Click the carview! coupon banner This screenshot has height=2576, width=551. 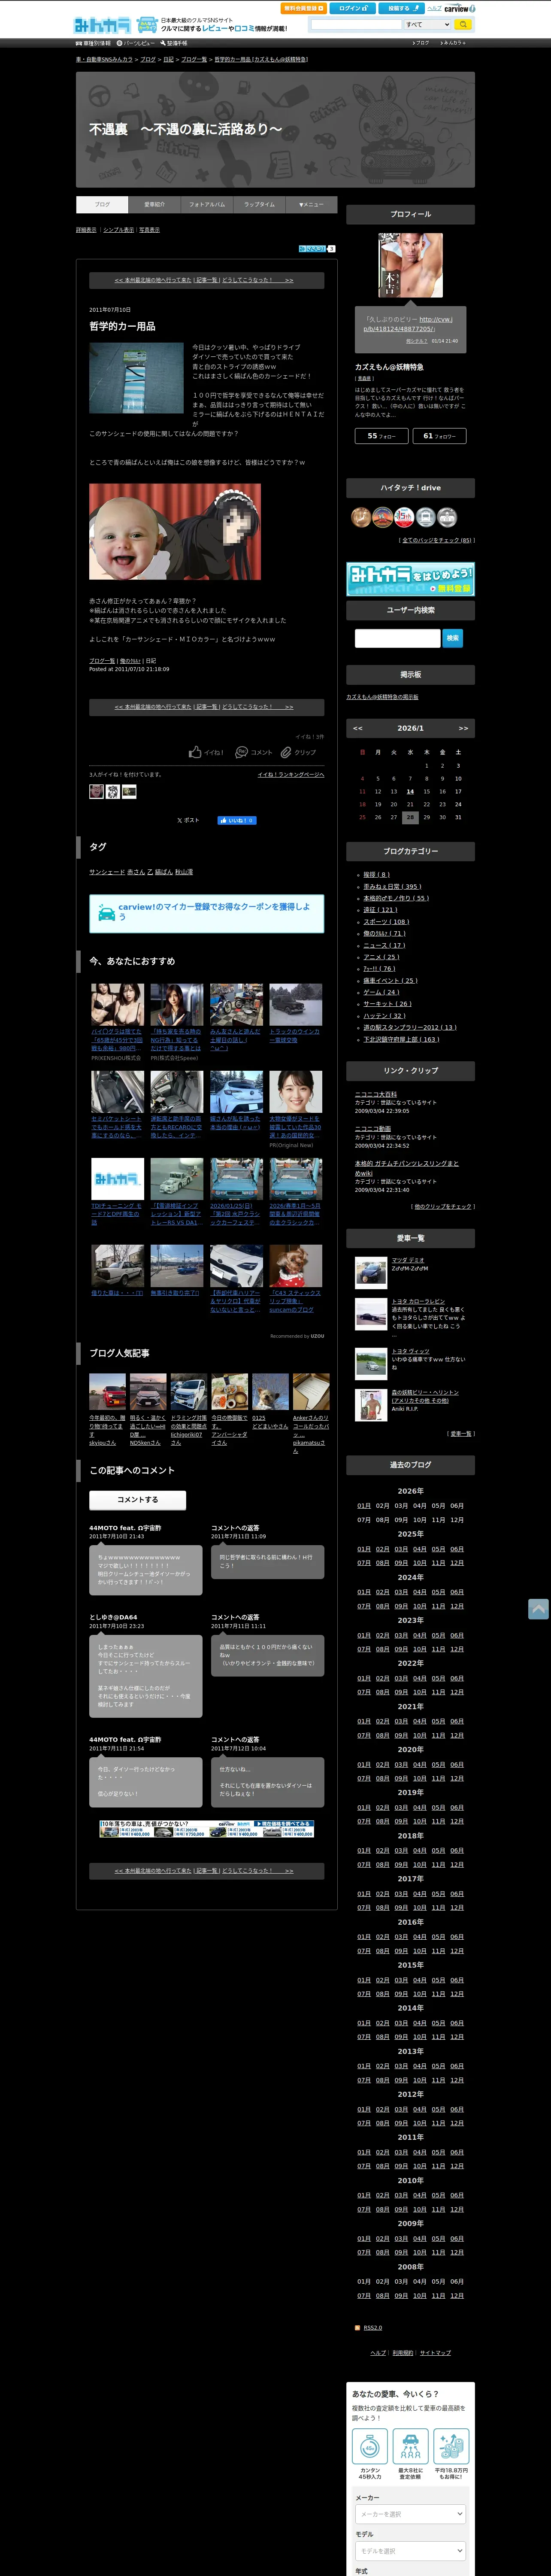[206, 914]
